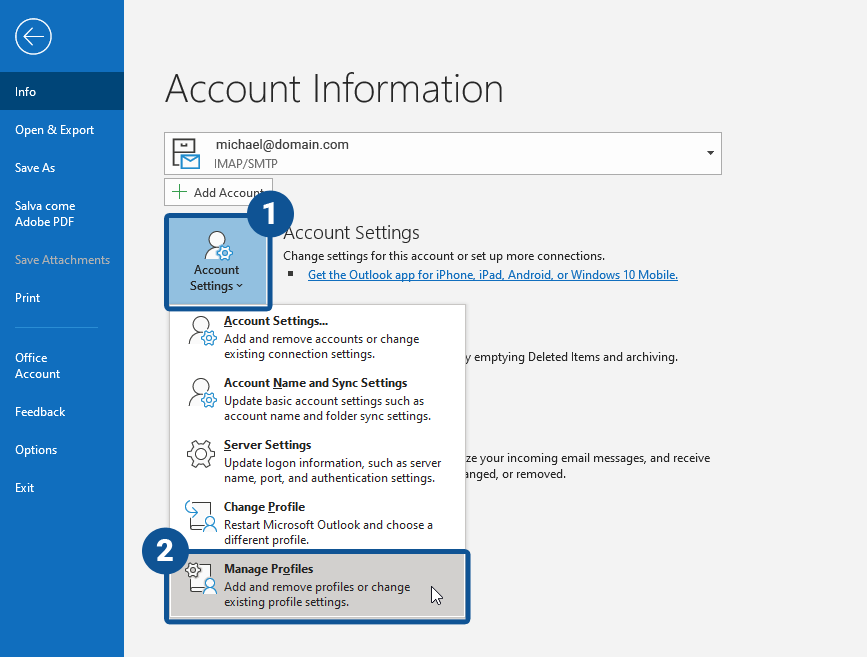Go to Open & Export

pyautogui.click(x=62, y=129)
